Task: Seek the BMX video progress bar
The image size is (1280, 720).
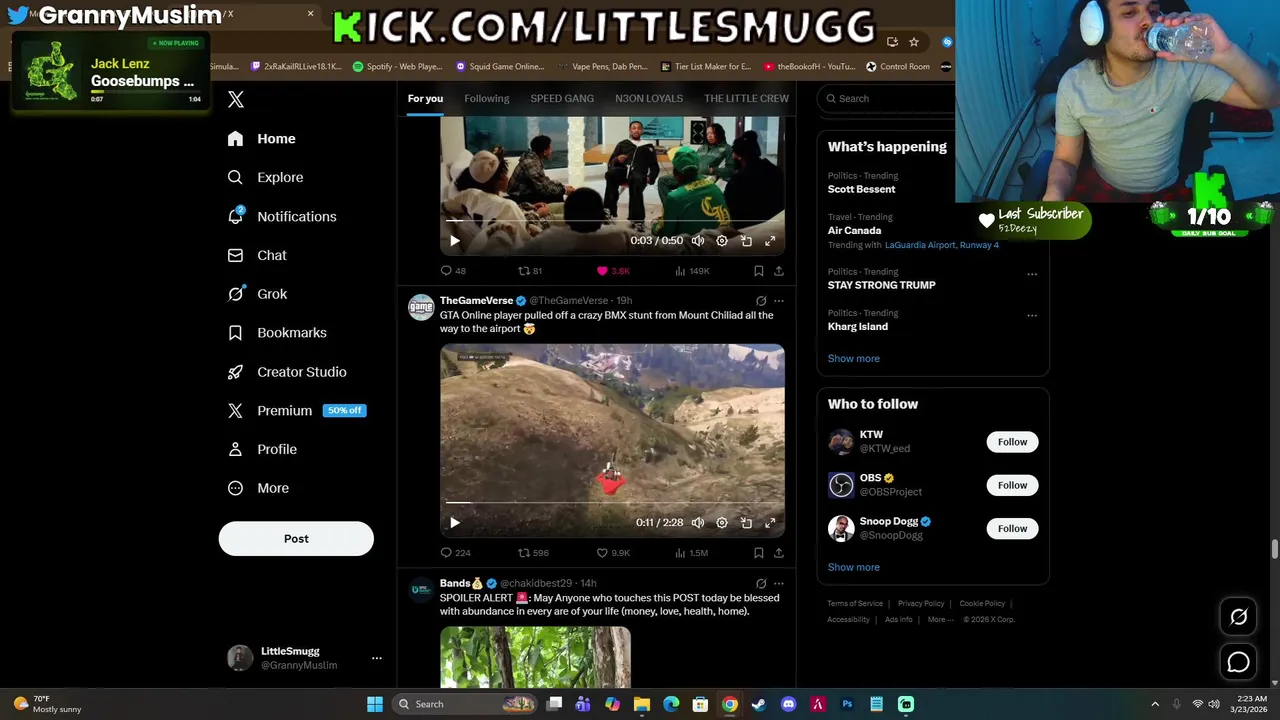Action: point(613,503)
